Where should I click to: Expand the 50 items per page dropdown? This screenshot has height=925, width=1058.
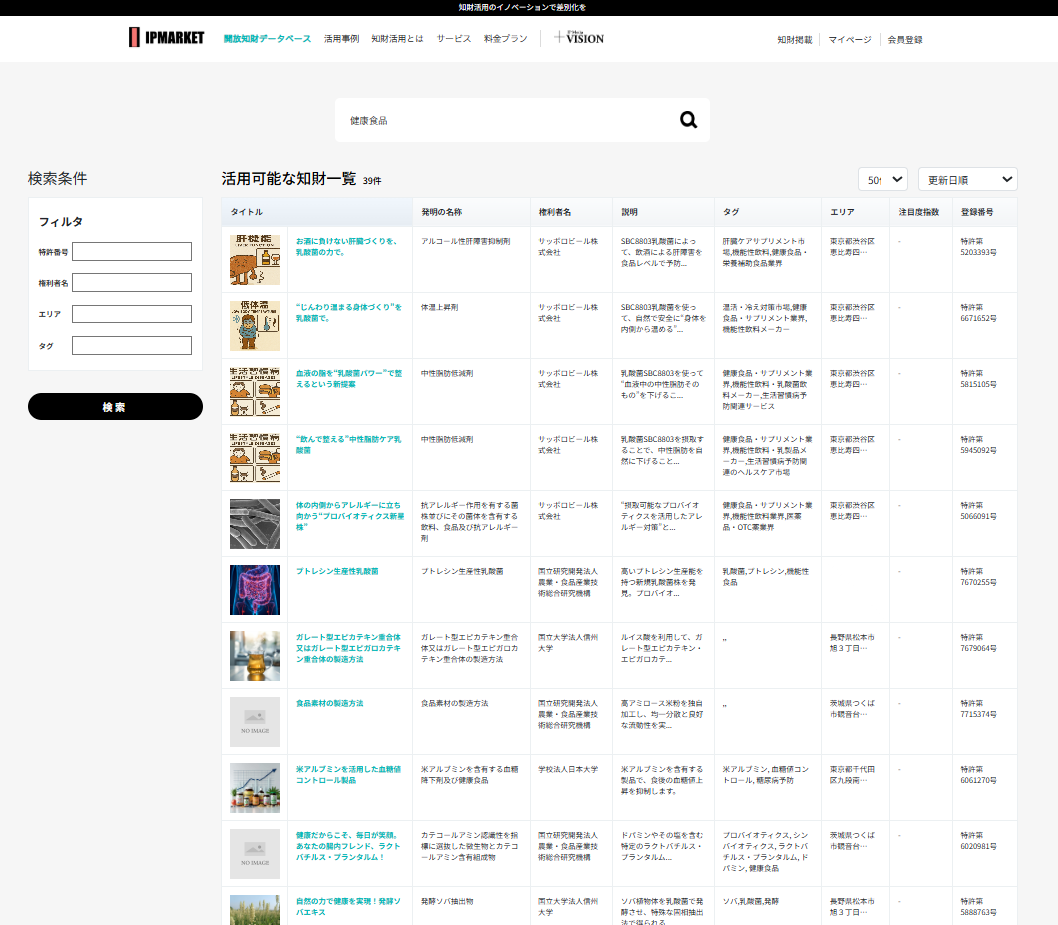point(883,179)
